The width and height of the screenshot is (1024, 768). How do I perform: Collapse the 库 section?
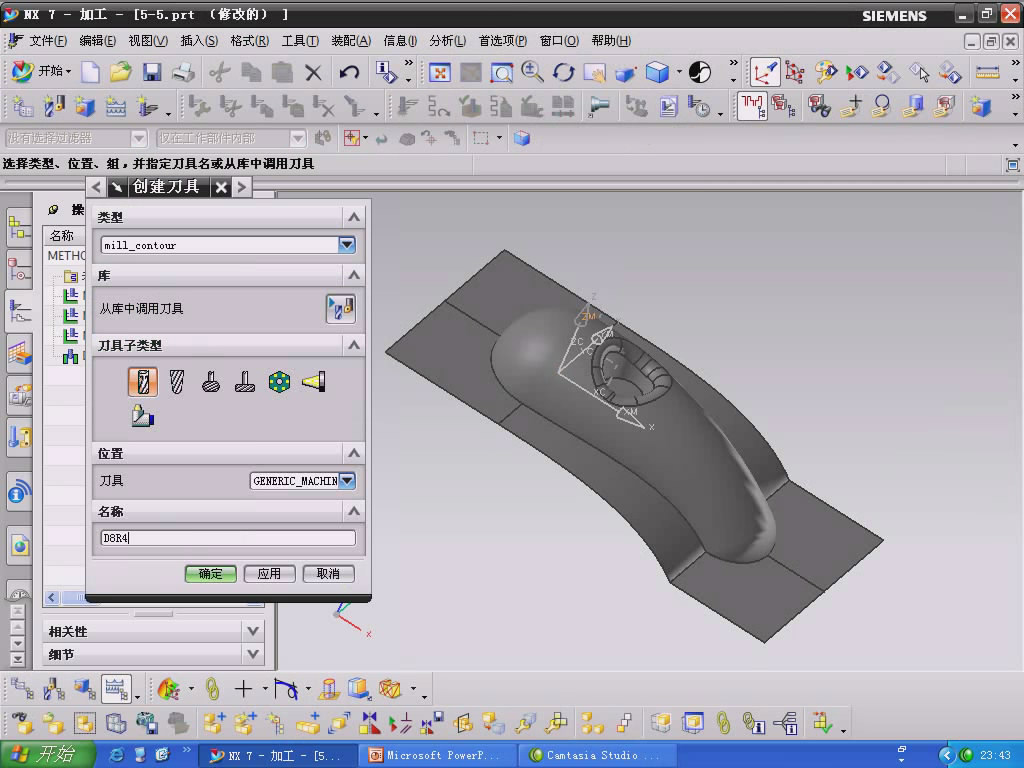click(353, 275)
